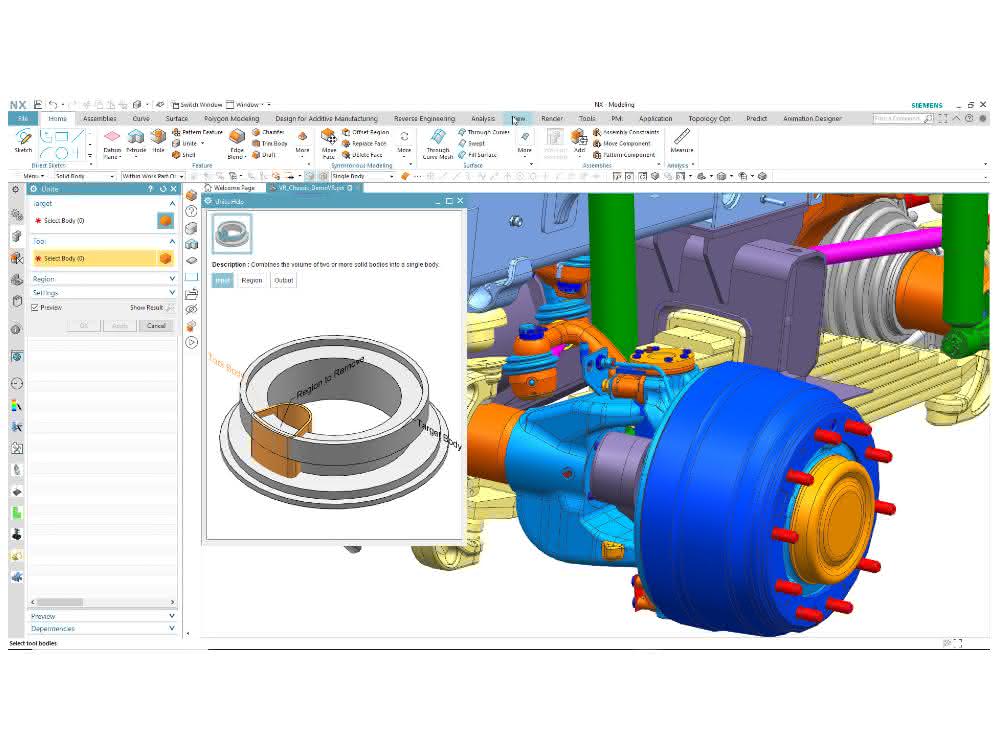Click the Datum Plane icon

(112, 144)
